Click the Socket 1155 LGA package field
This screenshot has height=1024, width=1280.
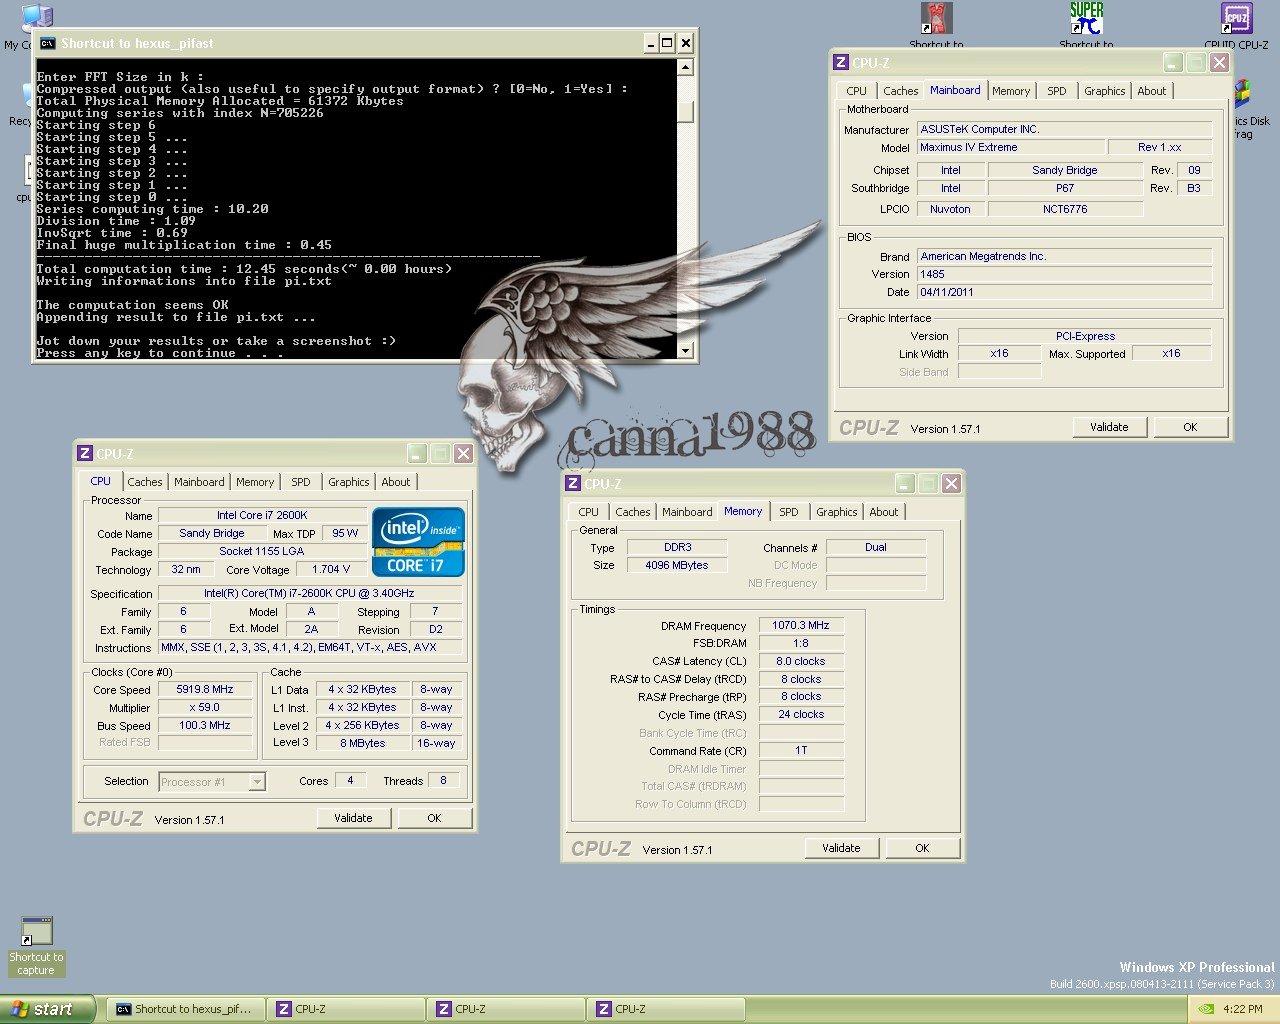[x=262, y=552]
